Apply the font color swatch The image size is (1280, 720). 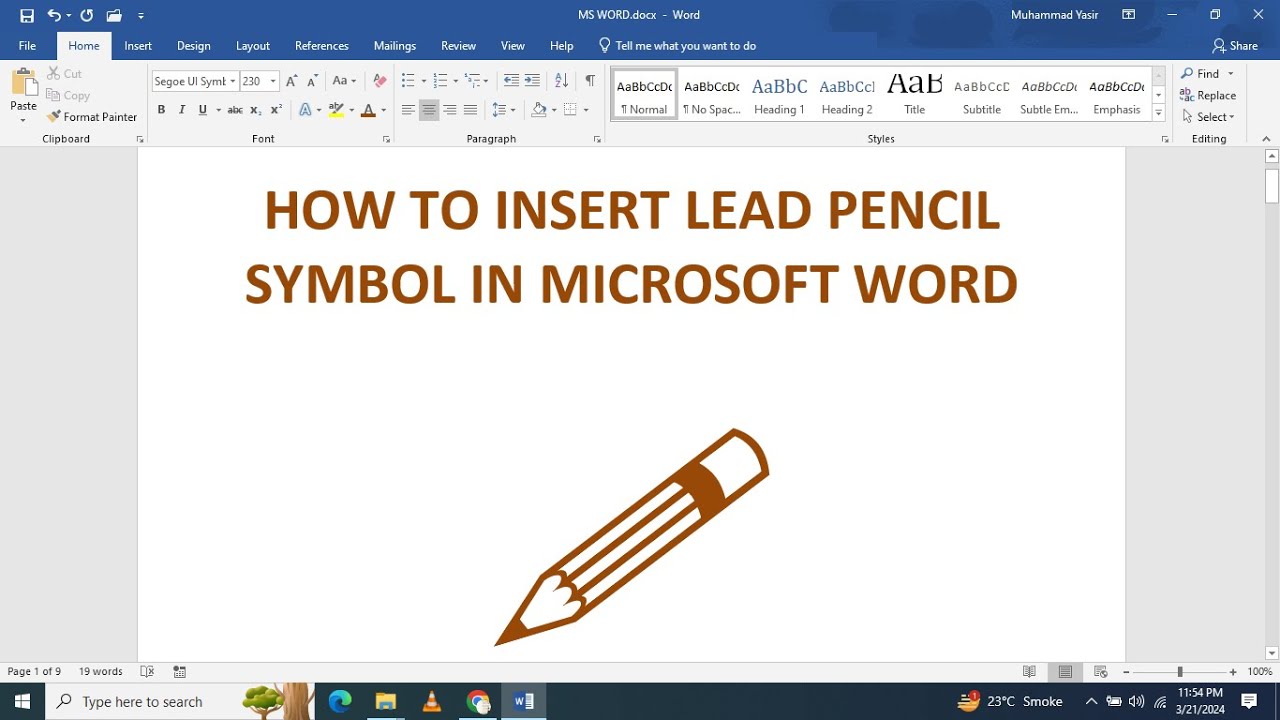368,110
